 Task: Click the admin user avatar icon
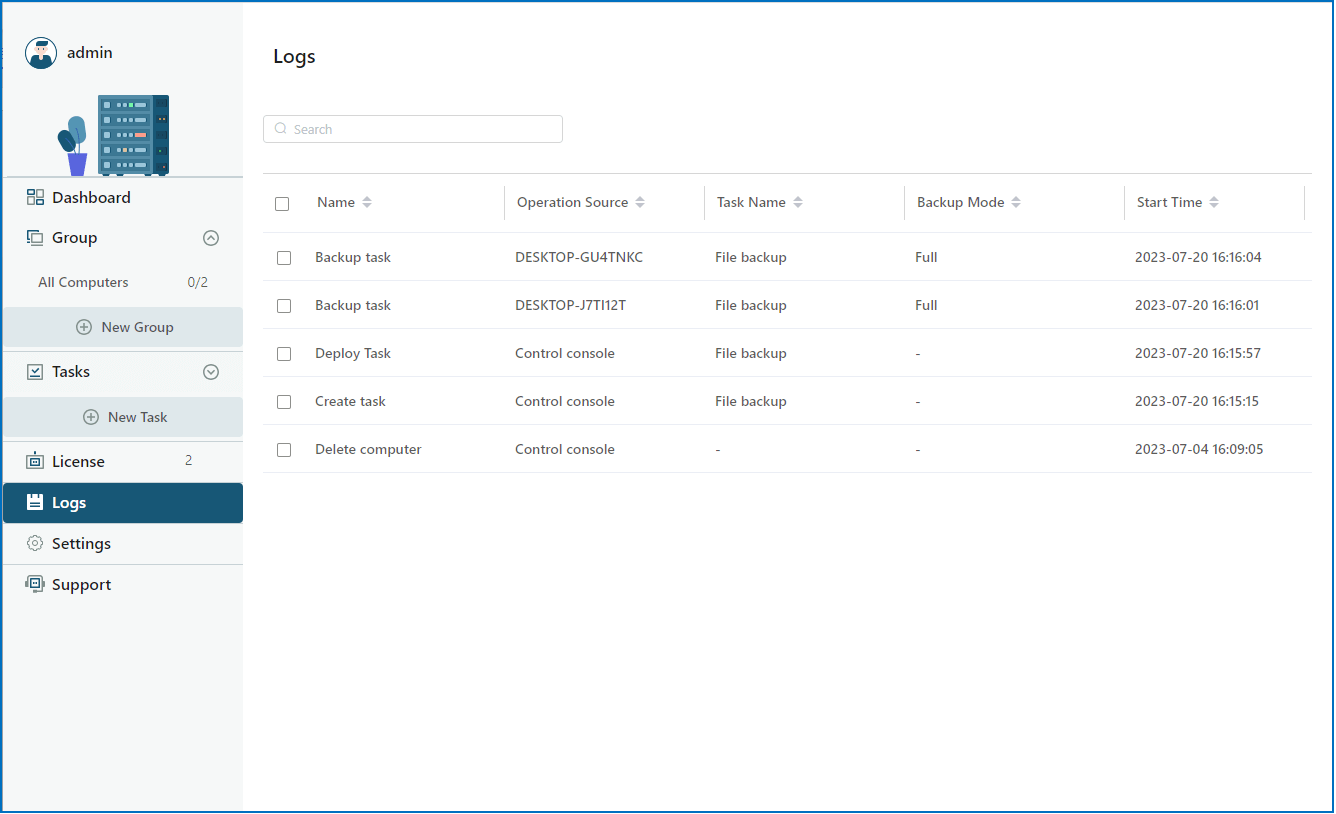tap(41, 53)
